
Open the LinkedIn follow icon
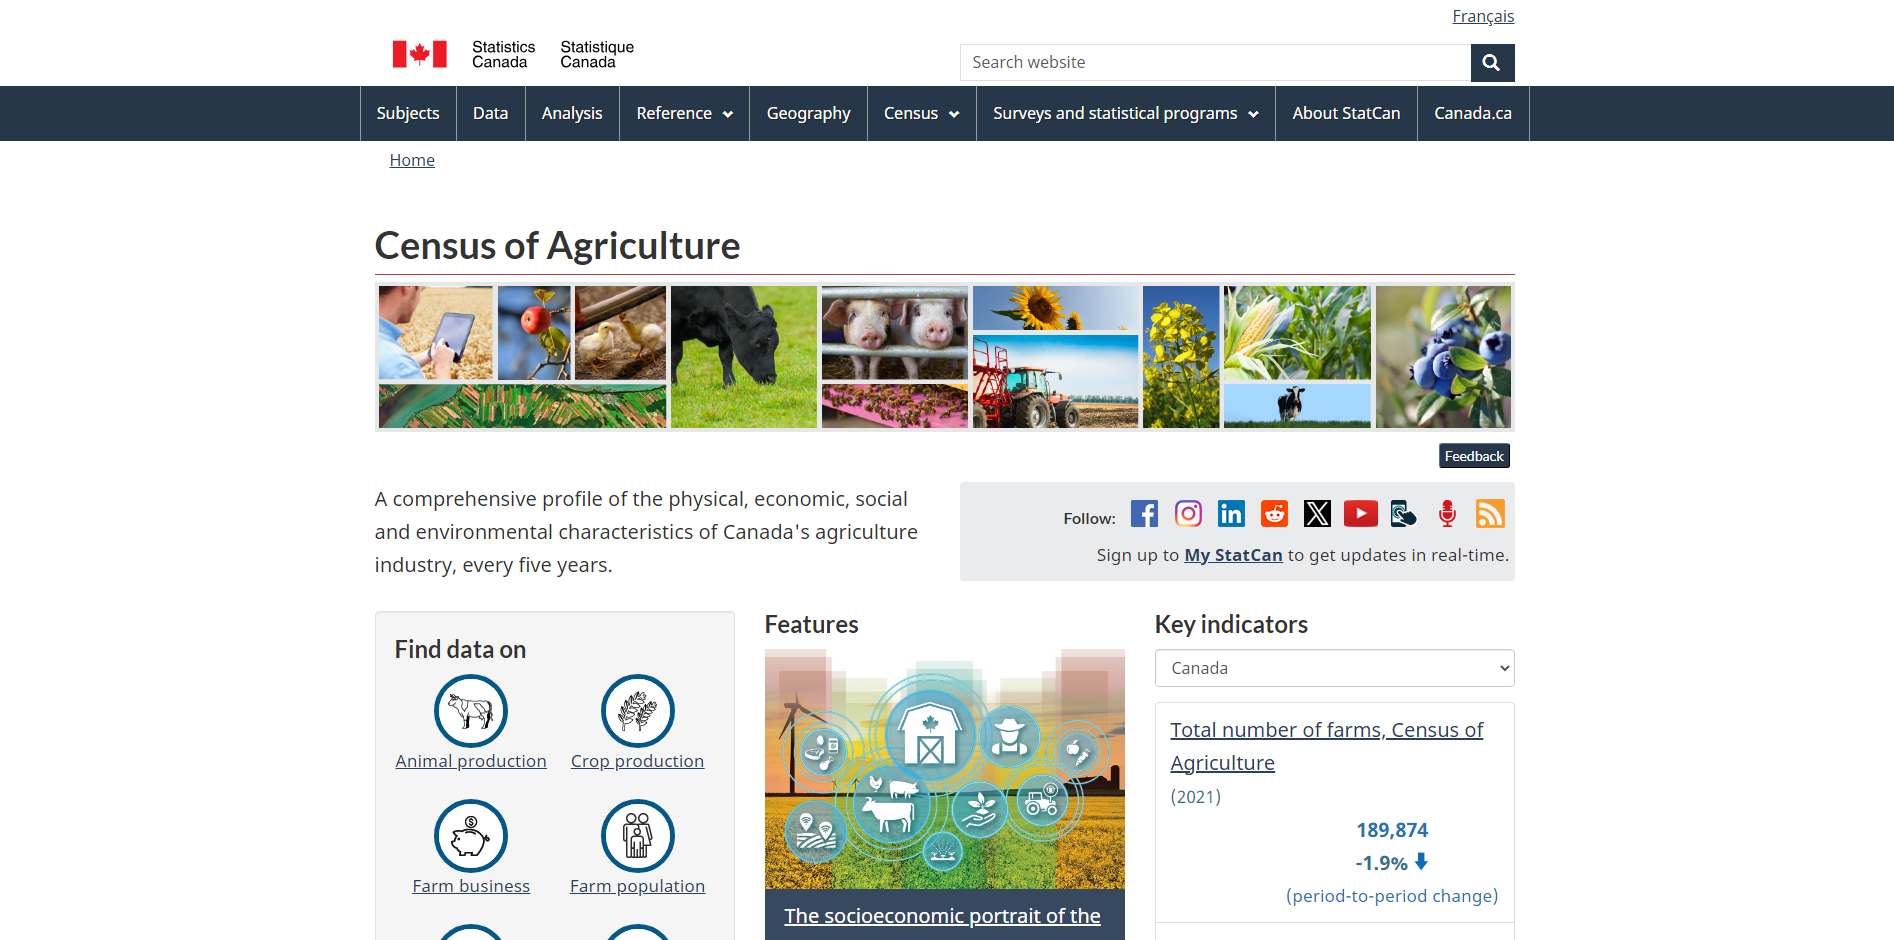point(1231,514)
